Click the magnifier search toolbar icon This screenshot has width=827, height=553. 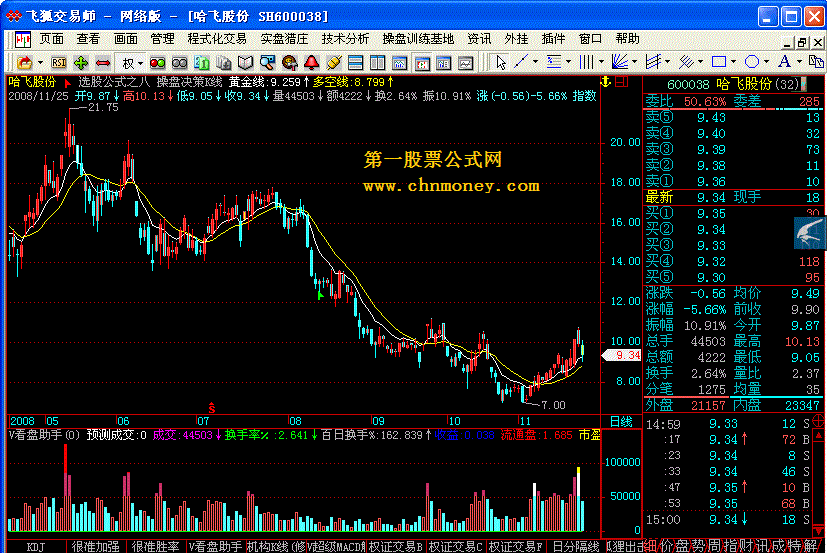point(267,63)
